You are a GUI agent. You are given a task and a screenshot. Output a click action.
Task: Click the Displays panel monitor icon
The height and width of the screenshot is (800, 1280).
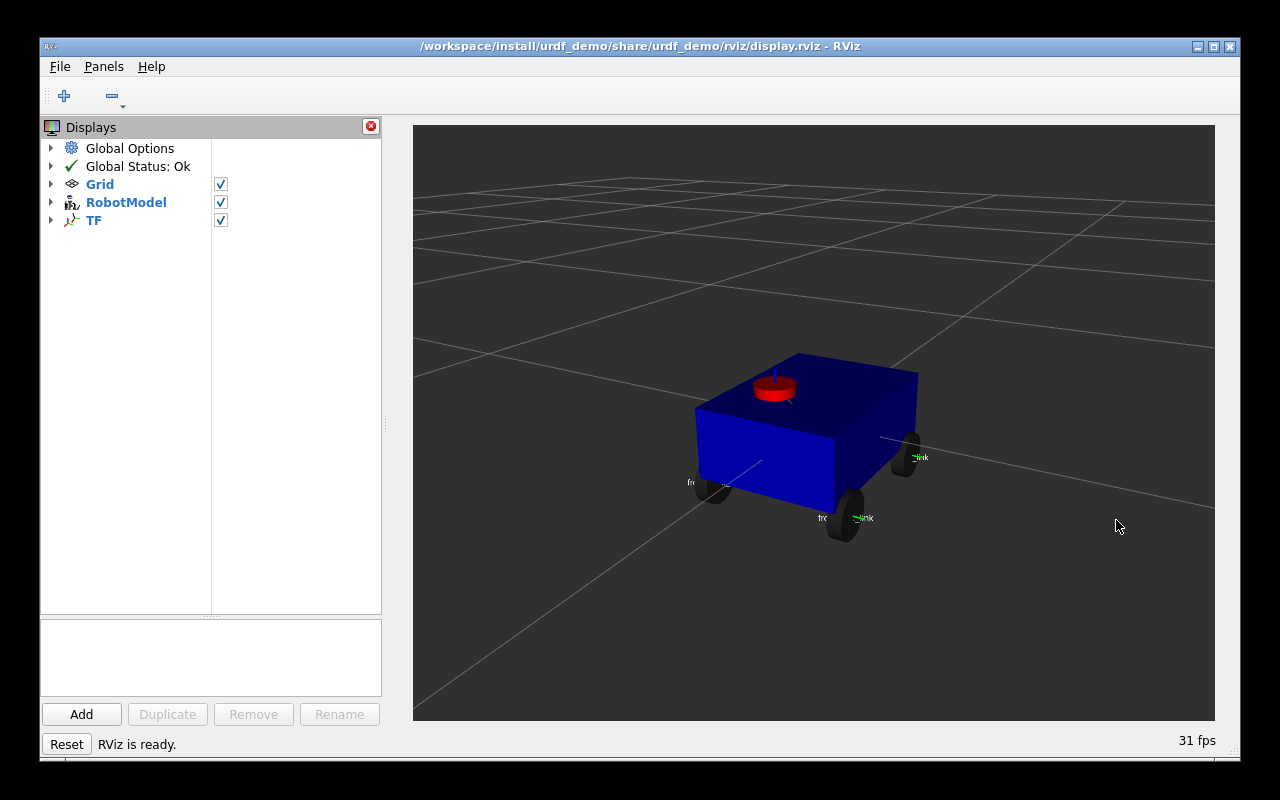click(x=52, y=127)
